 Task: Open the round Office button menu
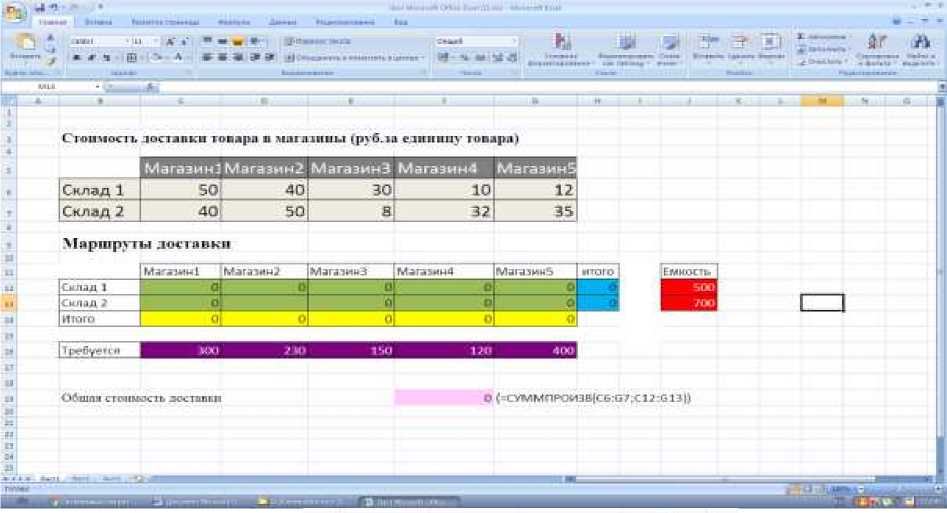coord(13,12)
